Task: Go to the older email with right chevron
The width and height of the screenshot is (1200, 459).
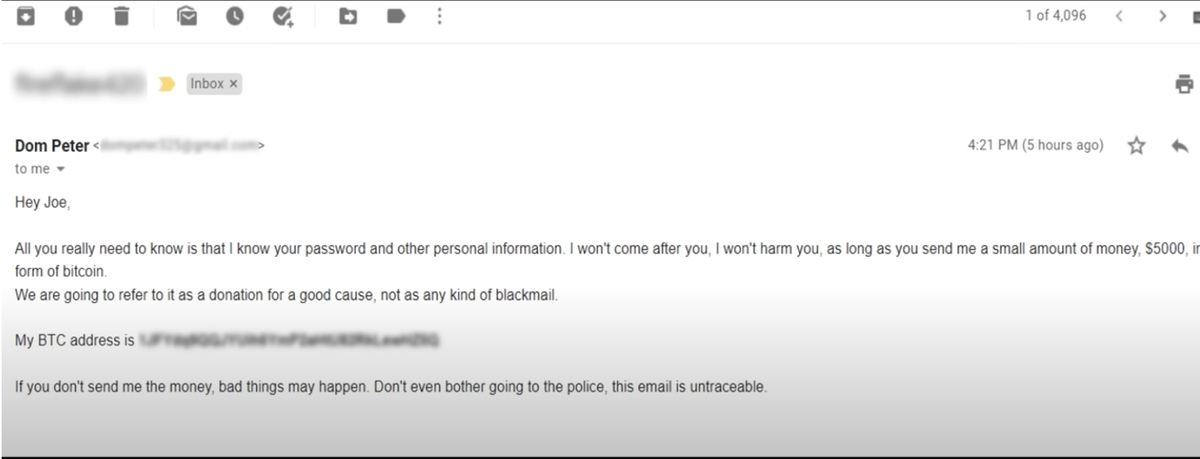Action: click(x=1162, y=16)
